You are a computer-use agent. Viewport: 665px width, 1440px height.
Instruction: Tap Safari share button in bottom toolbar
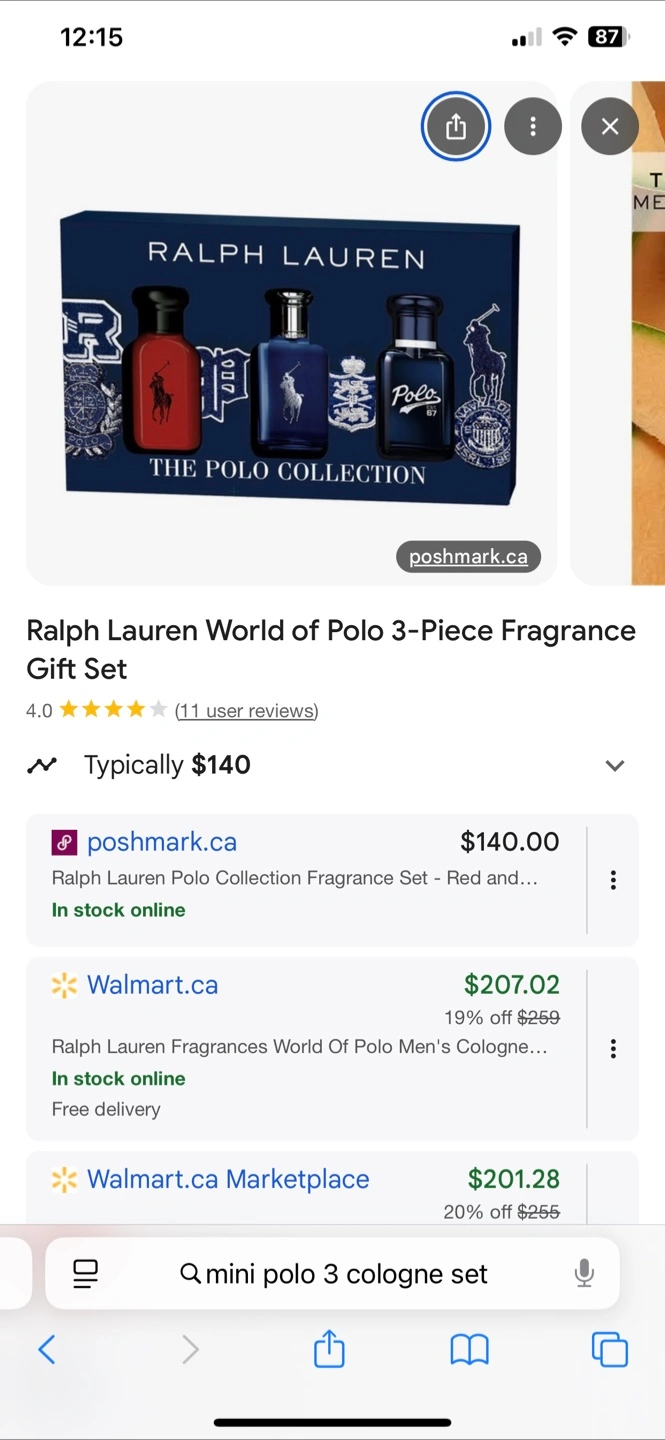329,1350
